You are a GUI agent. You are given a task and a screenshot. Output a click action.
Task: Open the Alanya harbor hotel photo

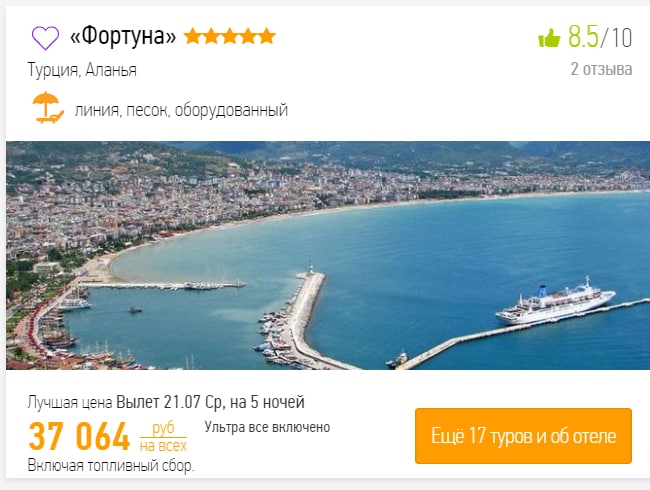tap(328, 255)
